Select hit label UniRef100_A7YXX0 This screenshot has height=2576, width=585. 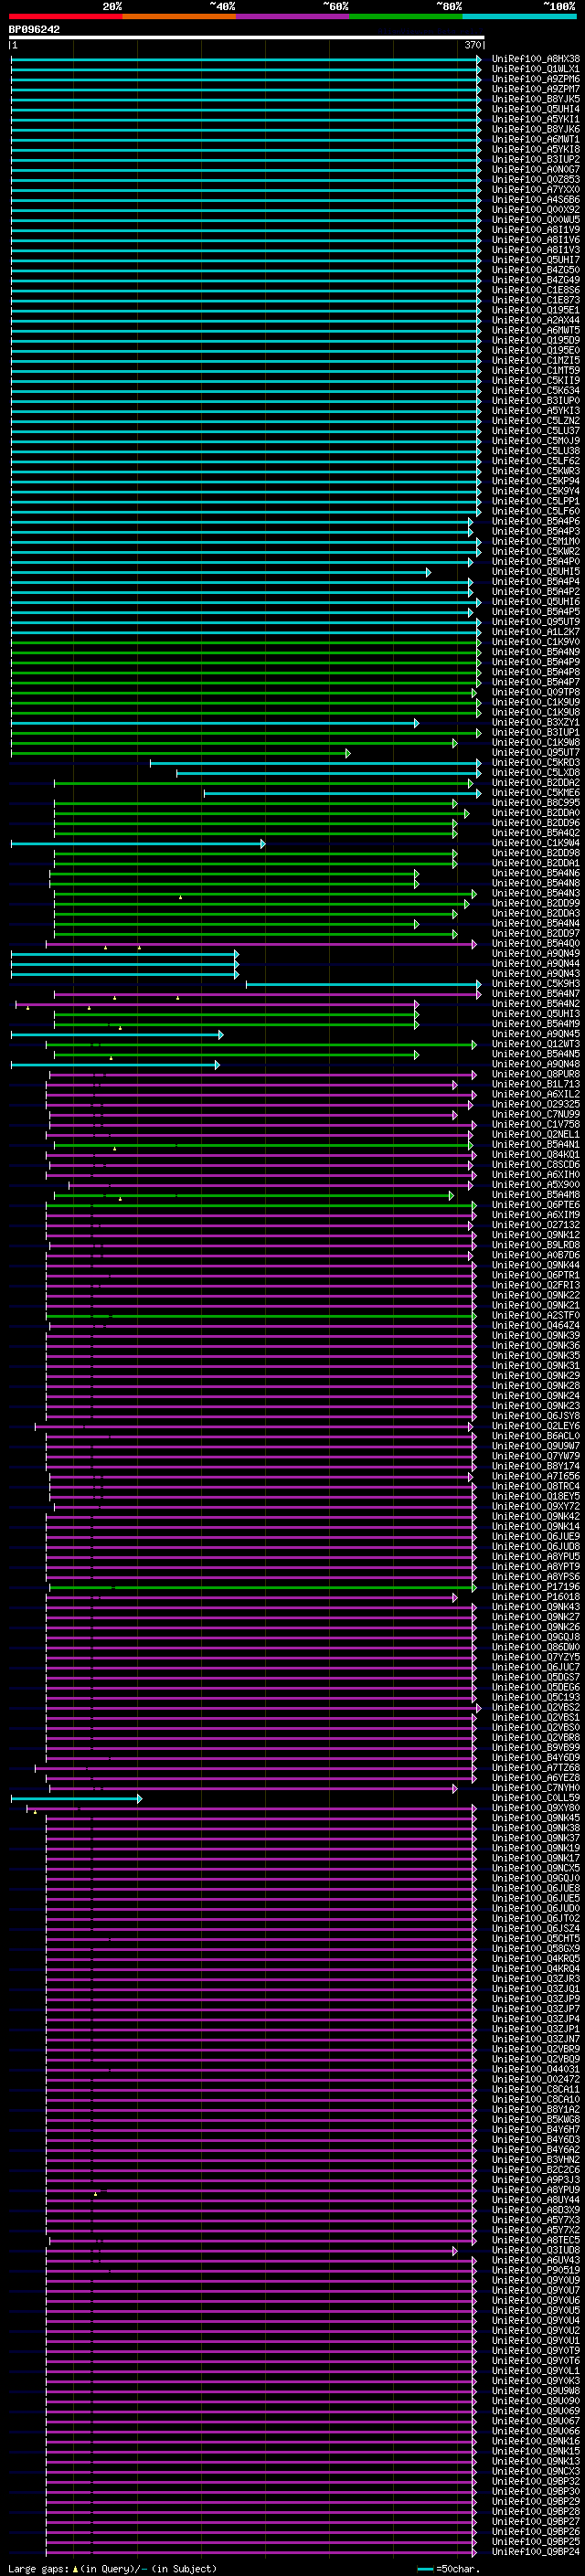(536, 190)
